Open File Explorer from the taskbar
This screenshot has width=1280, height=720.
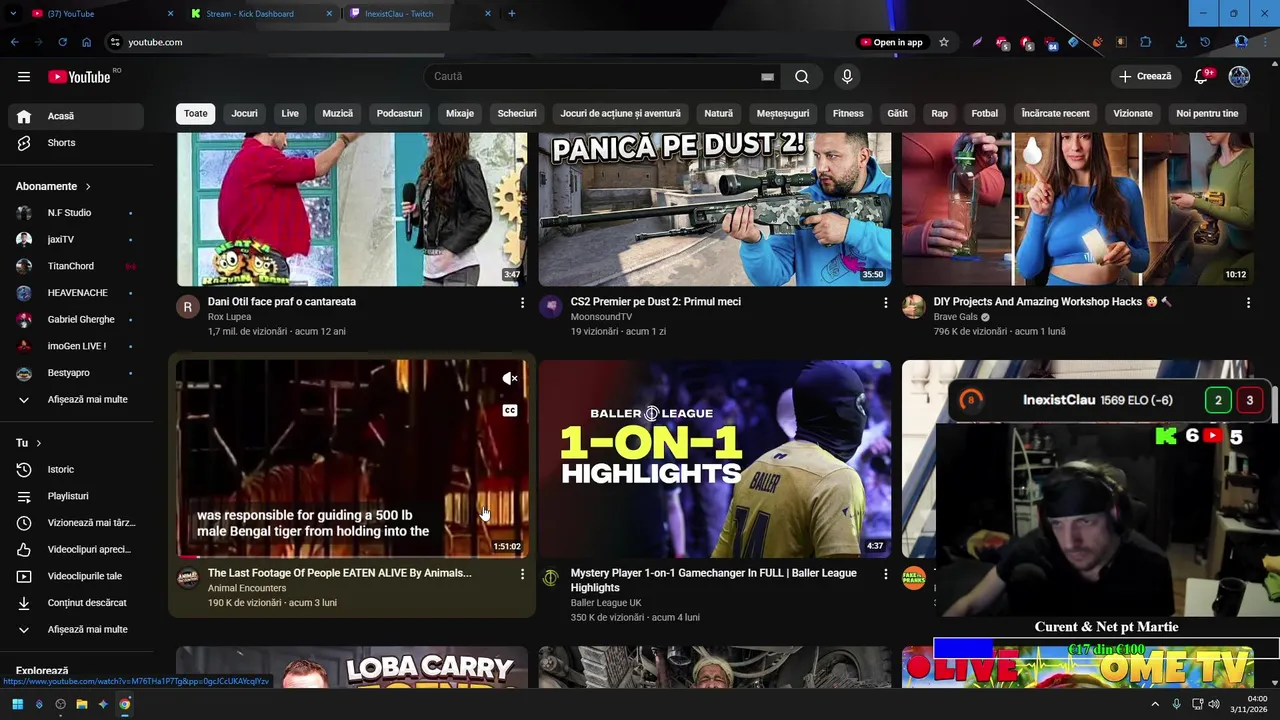[x=82, y=704]
